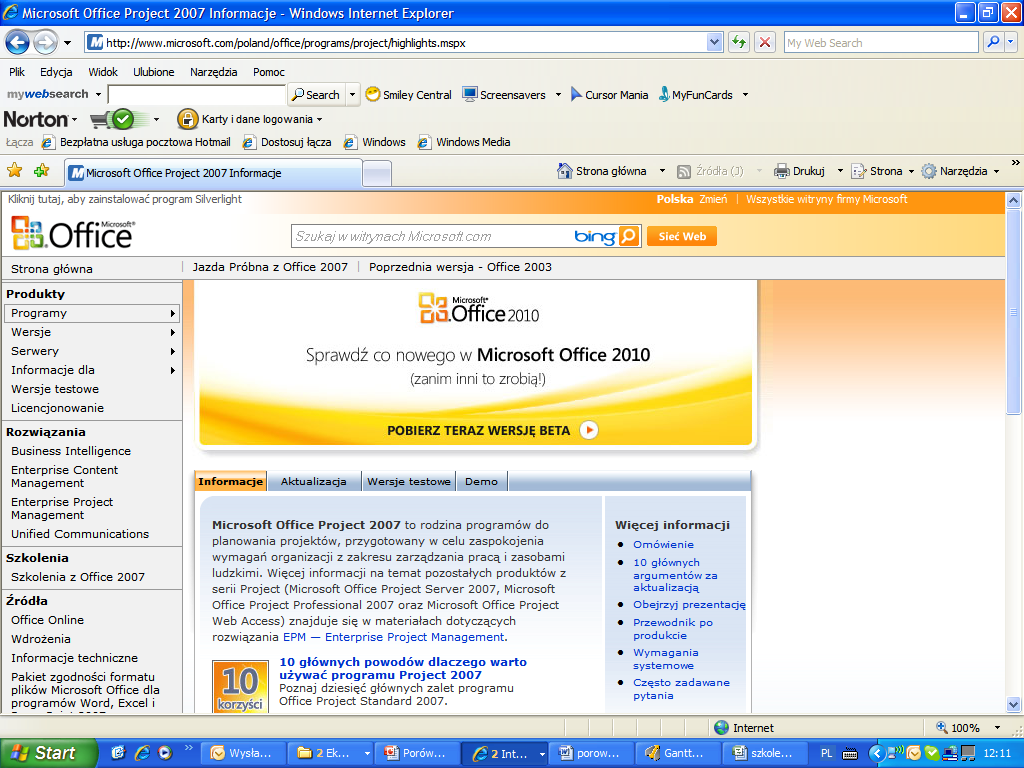Open the Back/Forward recent pages dropdown
The image size is (1024, 768).
[x=67, y=44]
